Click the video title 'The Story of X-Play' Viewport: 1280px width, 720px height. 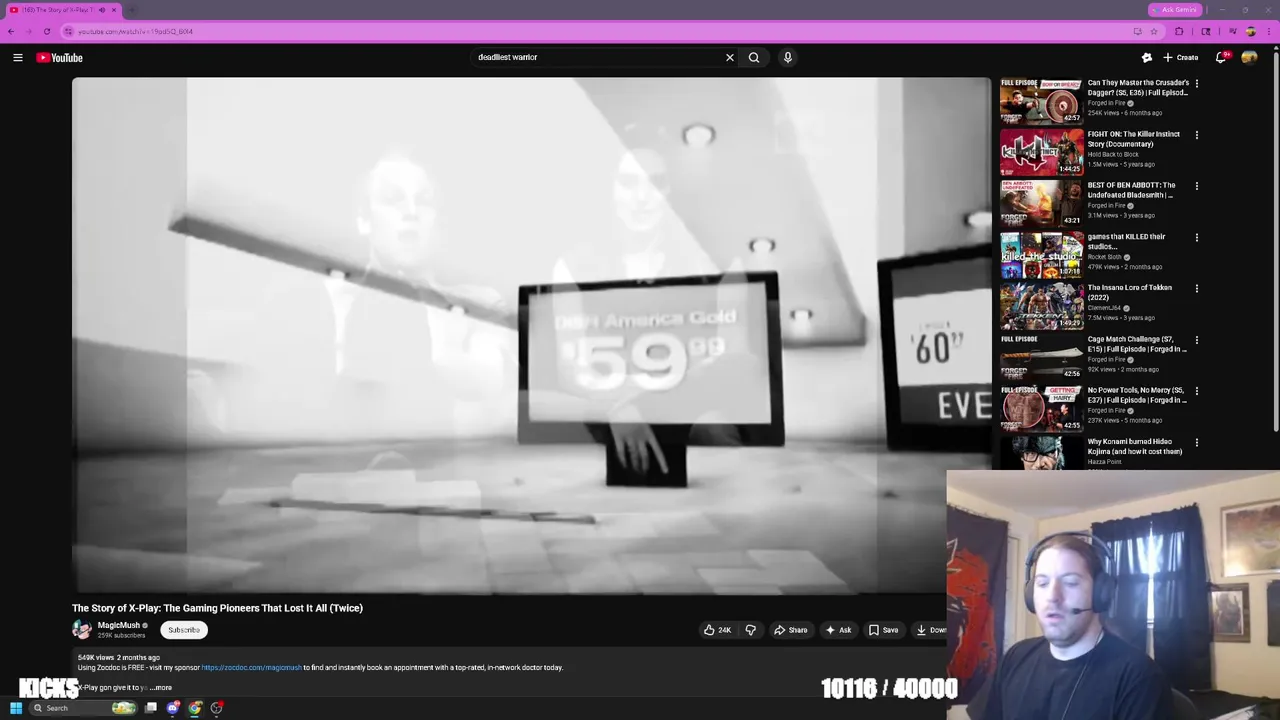[x=217, y=608]
